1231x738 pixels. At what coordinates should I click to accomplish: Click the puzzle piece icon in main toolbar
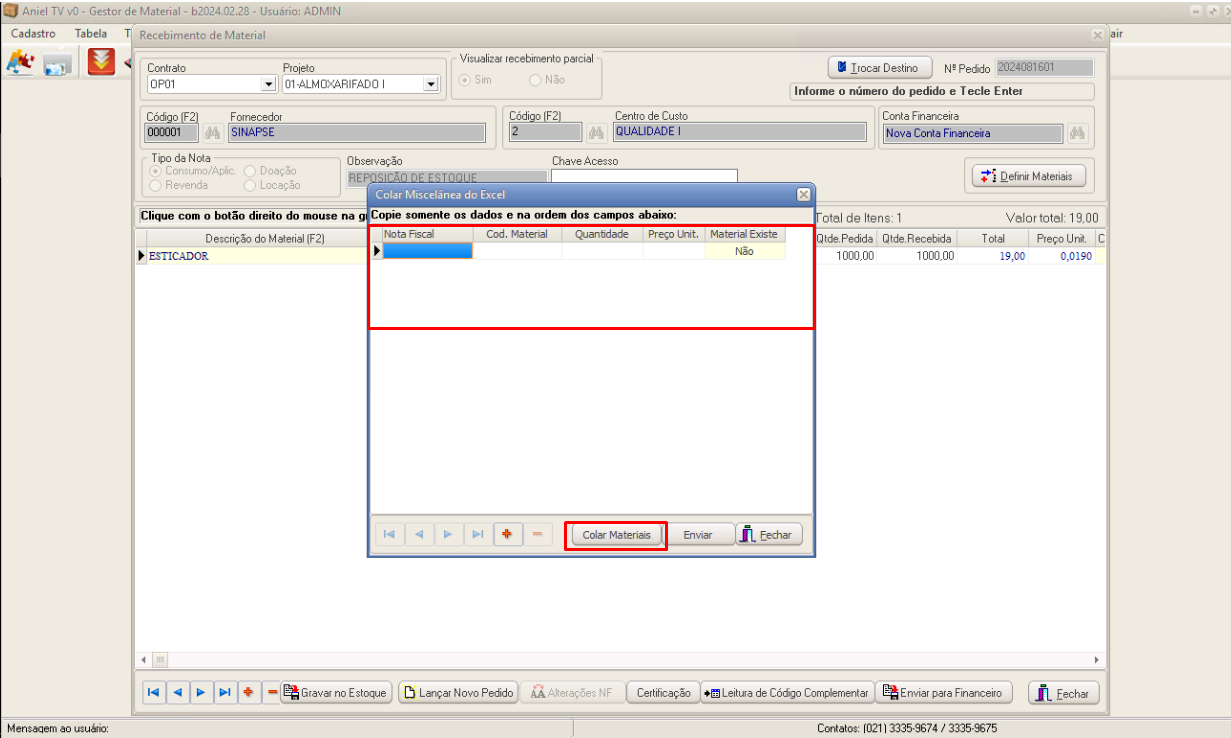tap(19, 63)
